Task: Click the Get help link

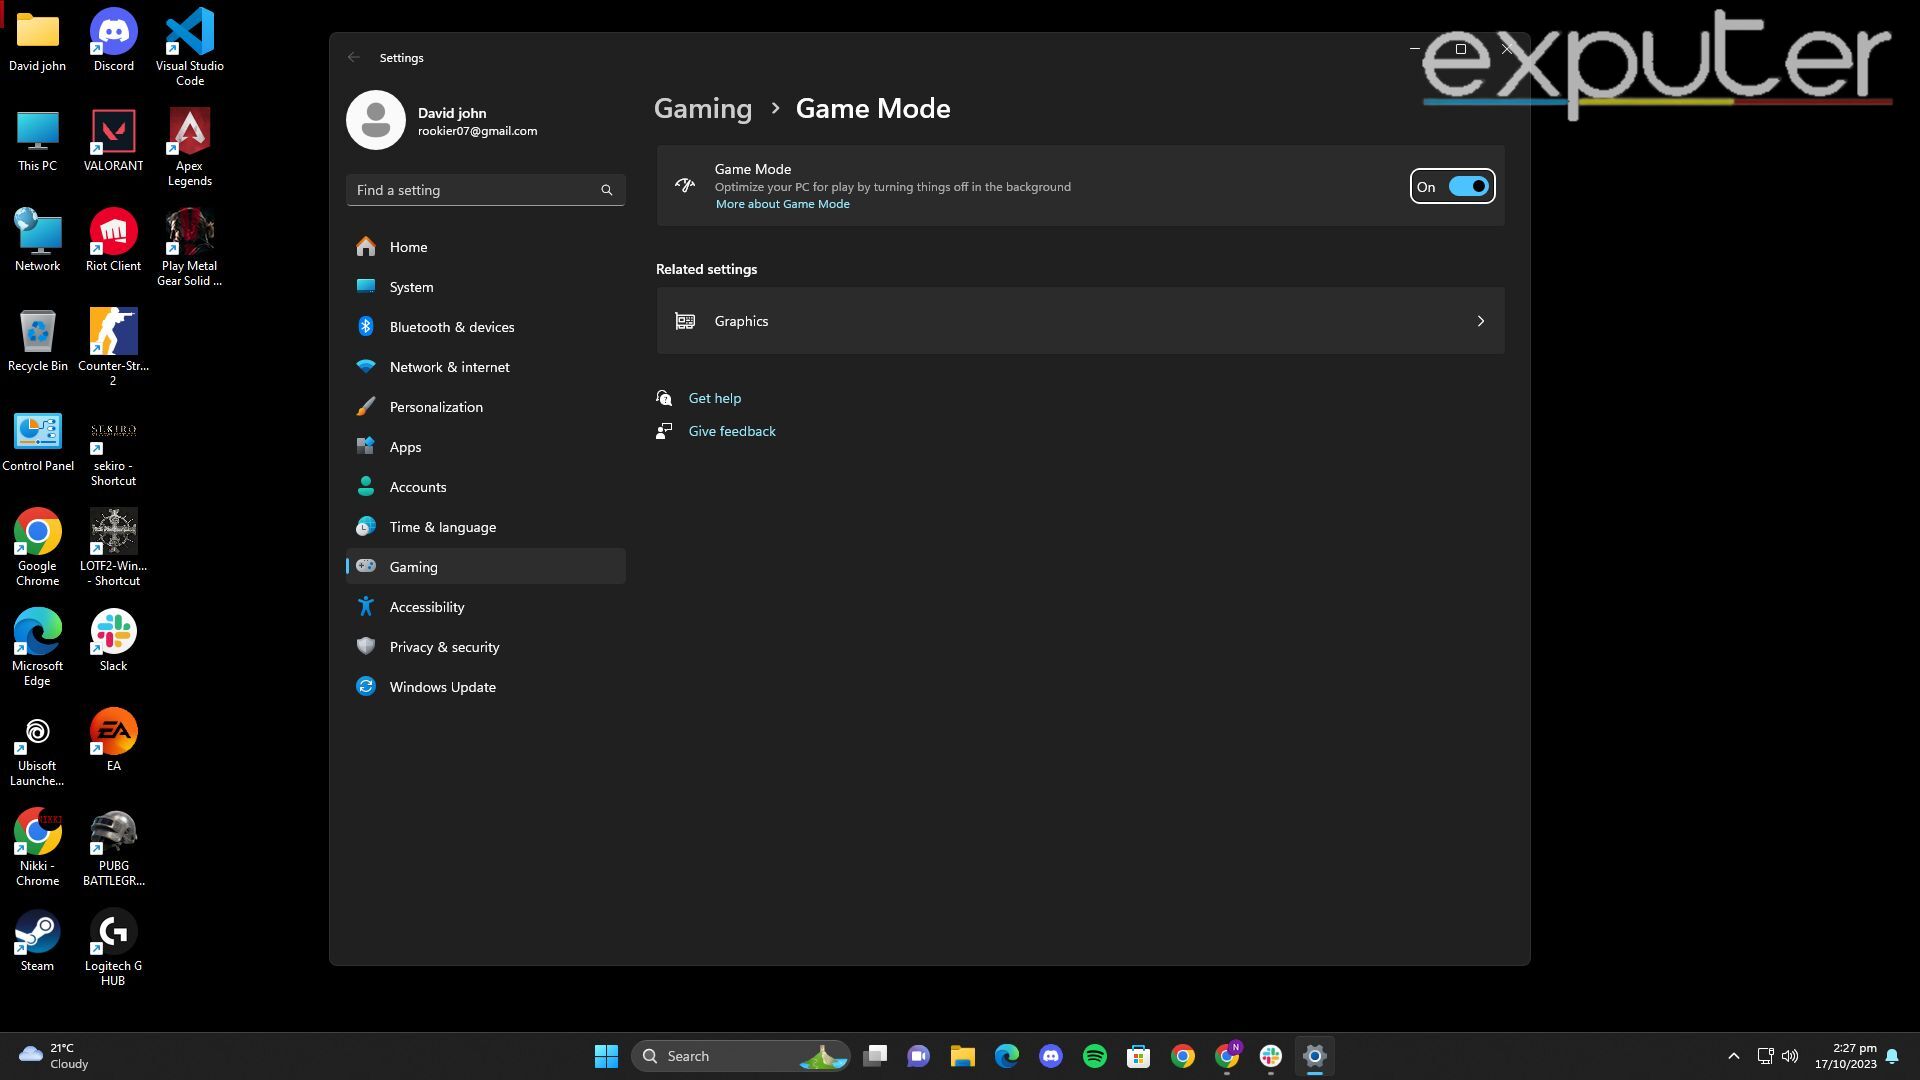Action: pos(714,398)
